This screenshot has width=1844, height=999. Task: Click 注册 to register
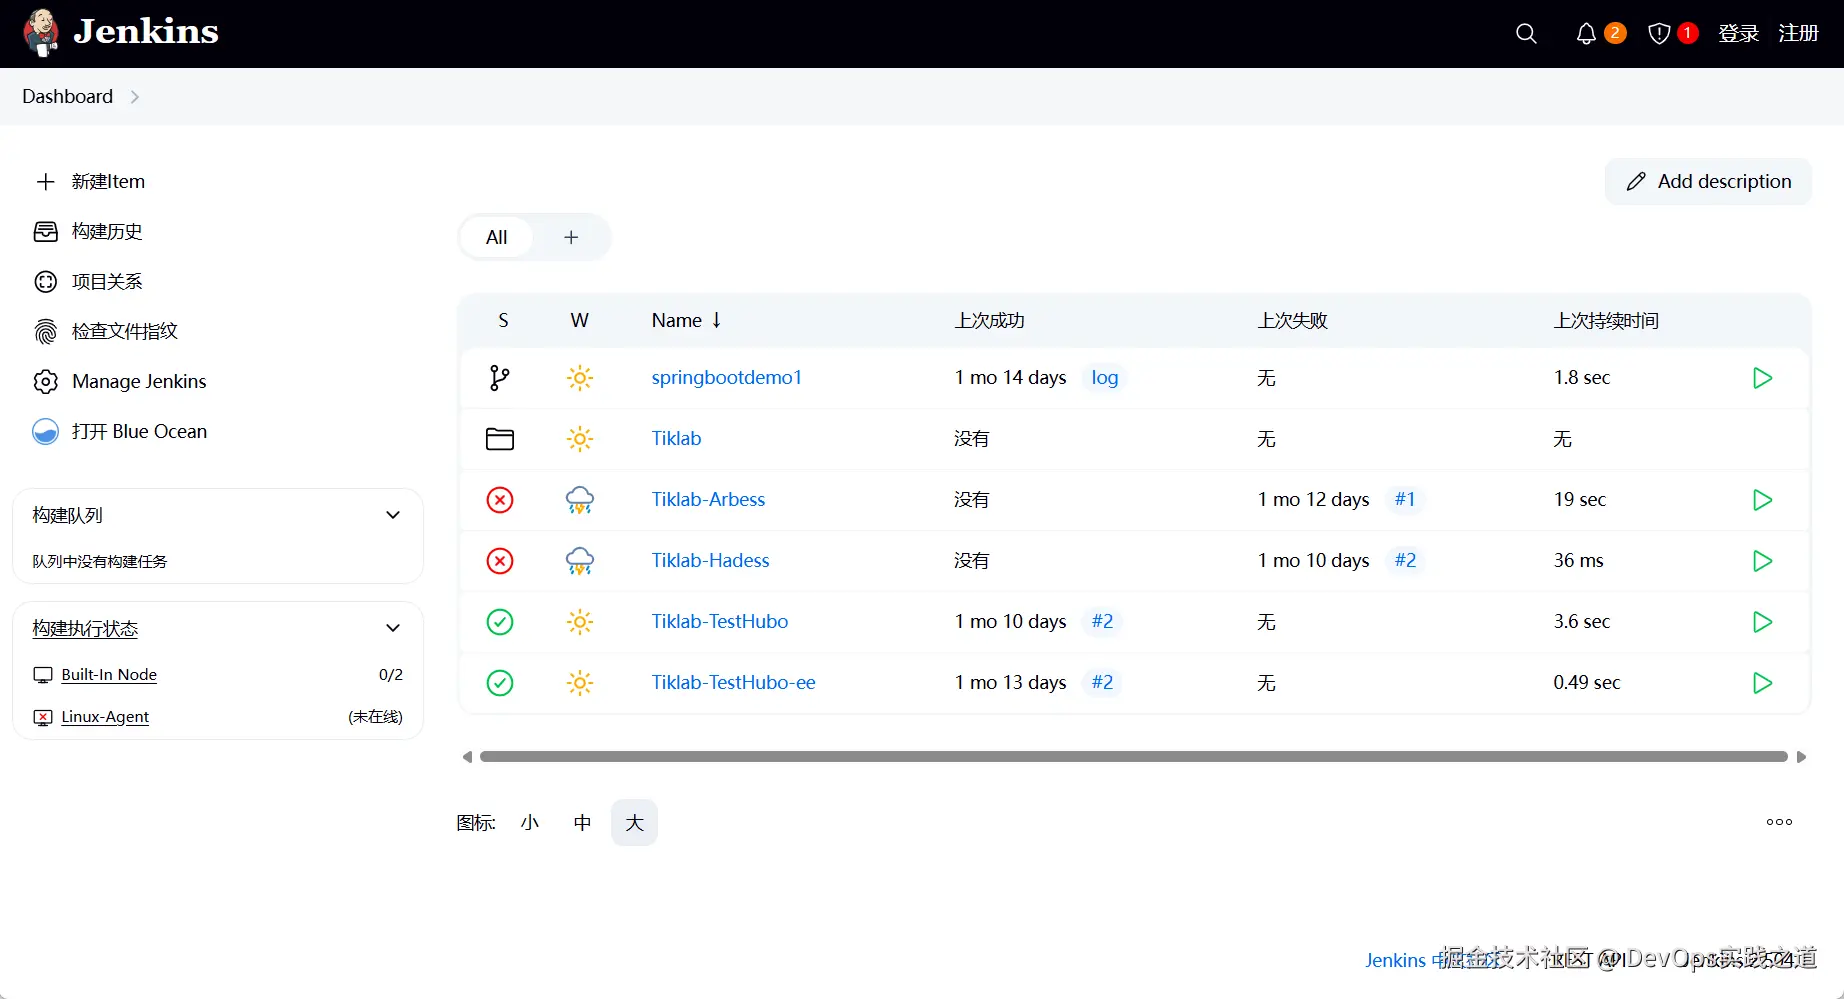pyautogui.click(x=1798, y=34)
